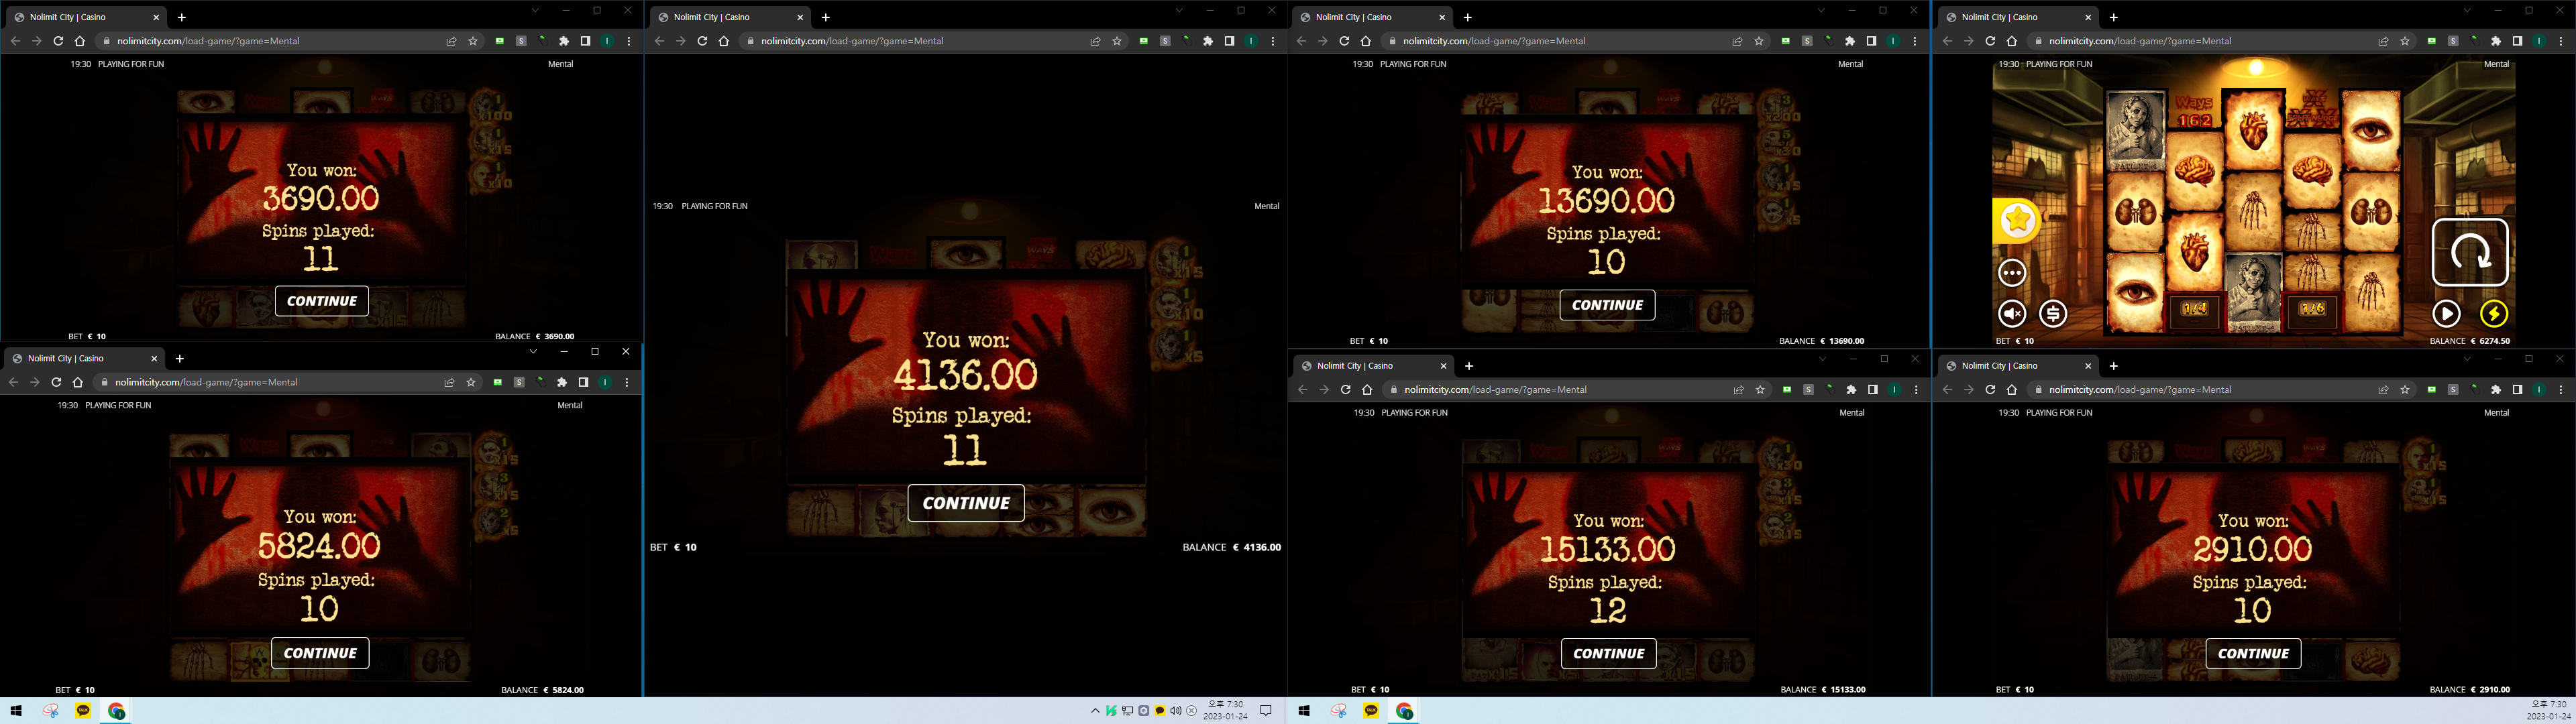Viewport: 2576px width, 724px height.
Task: Continue after the 4136.00 win
Action: (966, 503)
